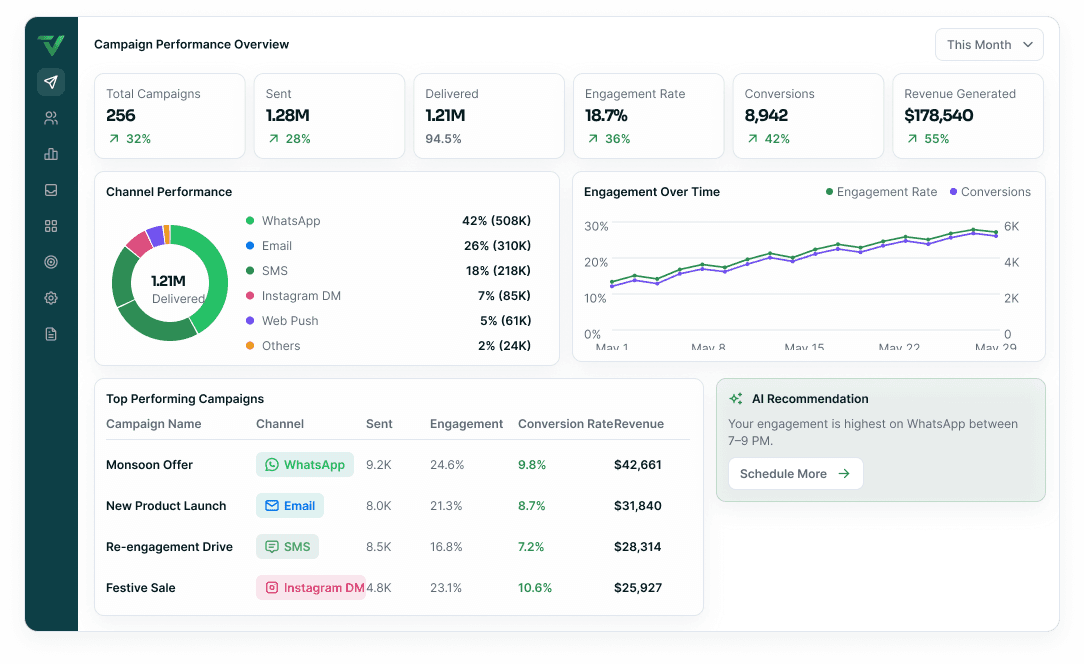Click Schedule More button
Screen dimensions: 1084x664
[796, 474]
